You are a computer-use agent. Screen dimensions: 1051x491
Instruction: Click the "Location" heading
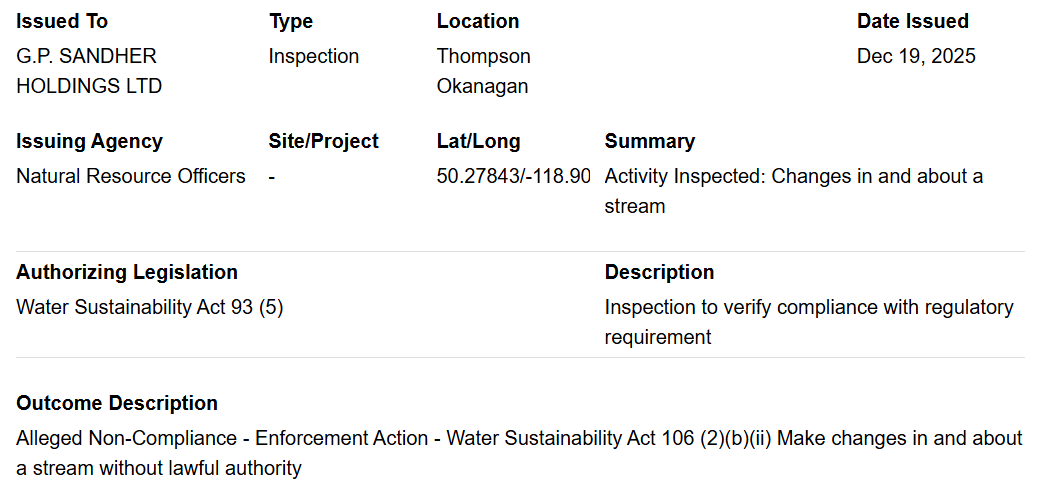pos(477,21)
